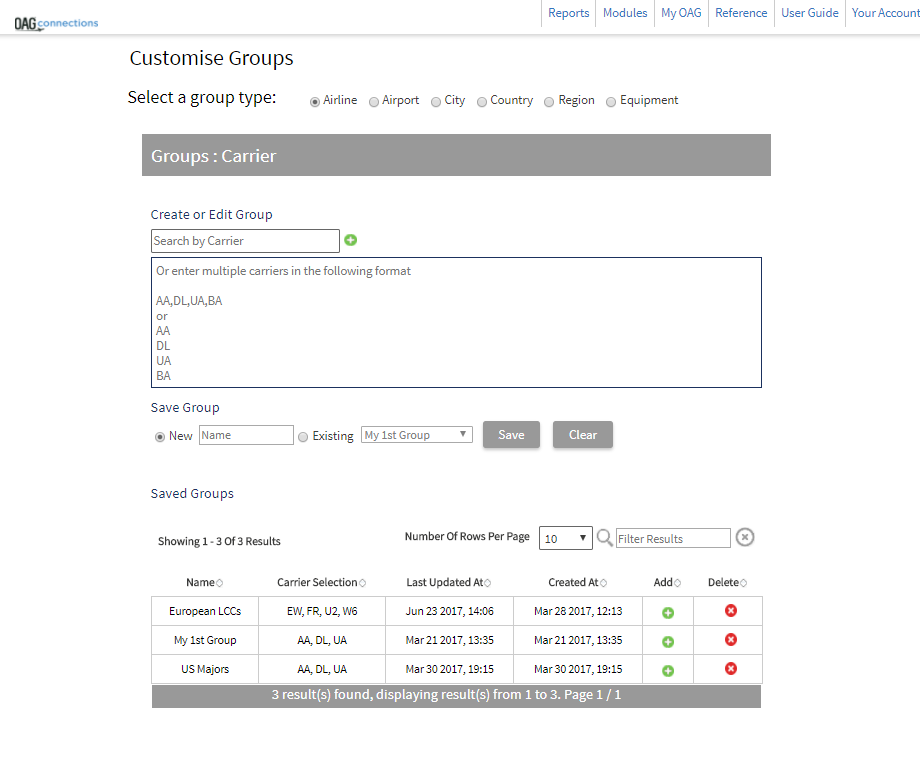The width and height of the screenshot is (920, 761).
Task: Click US Majors' AA, DL, UA cell
Action: (x=322, y=669)
